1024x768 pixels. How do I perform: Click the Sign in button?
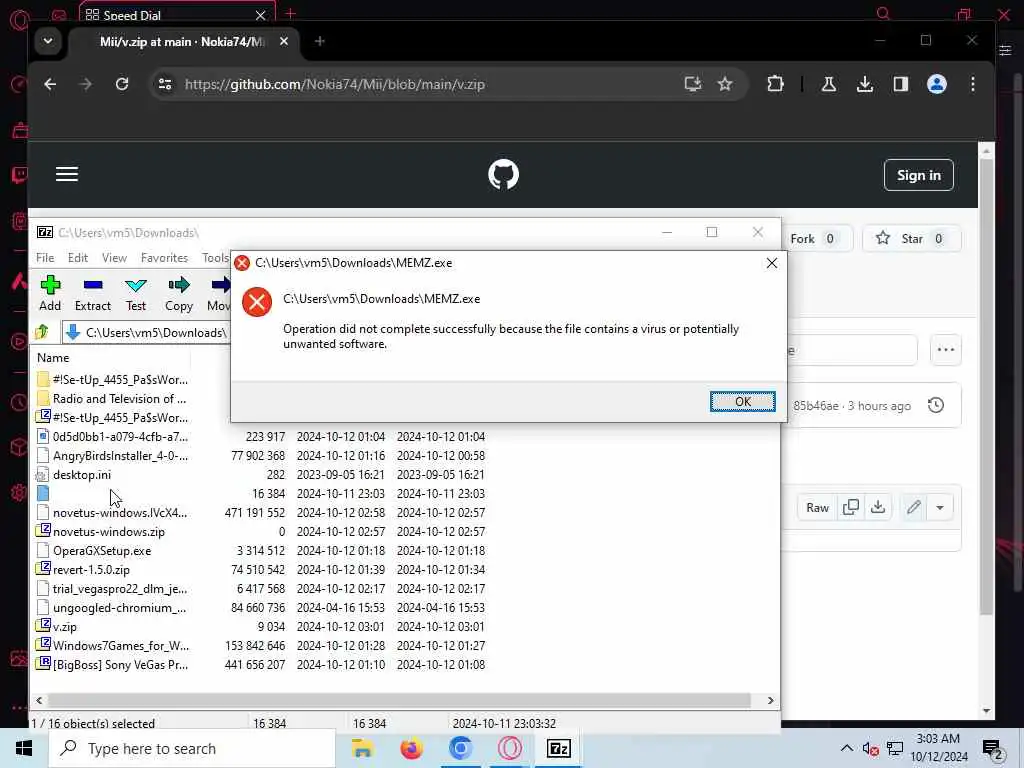[x=918, y=175]
